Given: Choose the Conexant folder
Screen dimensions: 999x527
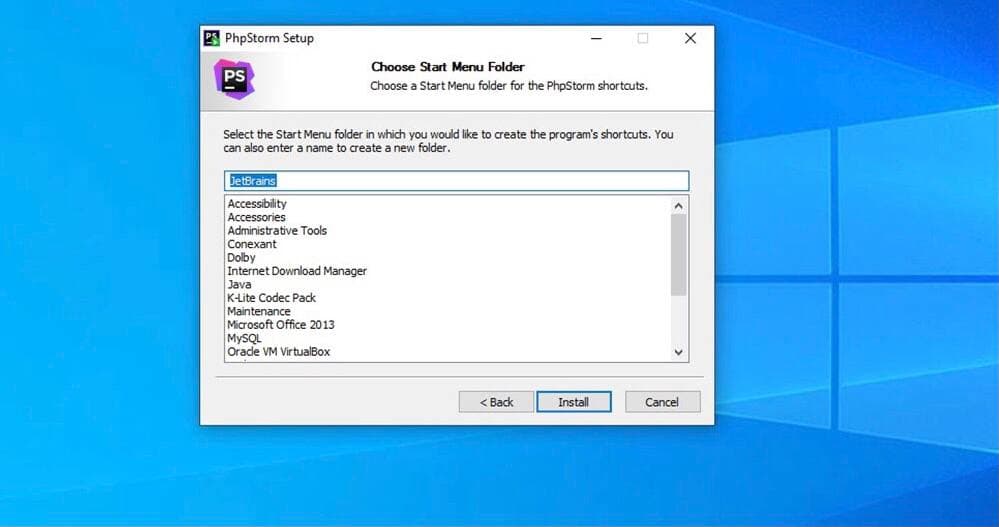Looking at the screenshot, I should point(252,244).
